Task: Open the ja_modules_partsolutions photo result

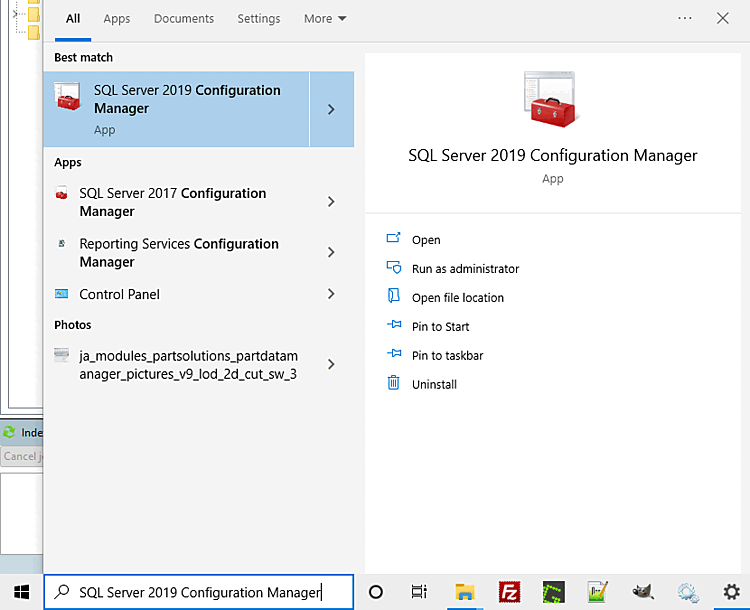Action: (188, 365)
